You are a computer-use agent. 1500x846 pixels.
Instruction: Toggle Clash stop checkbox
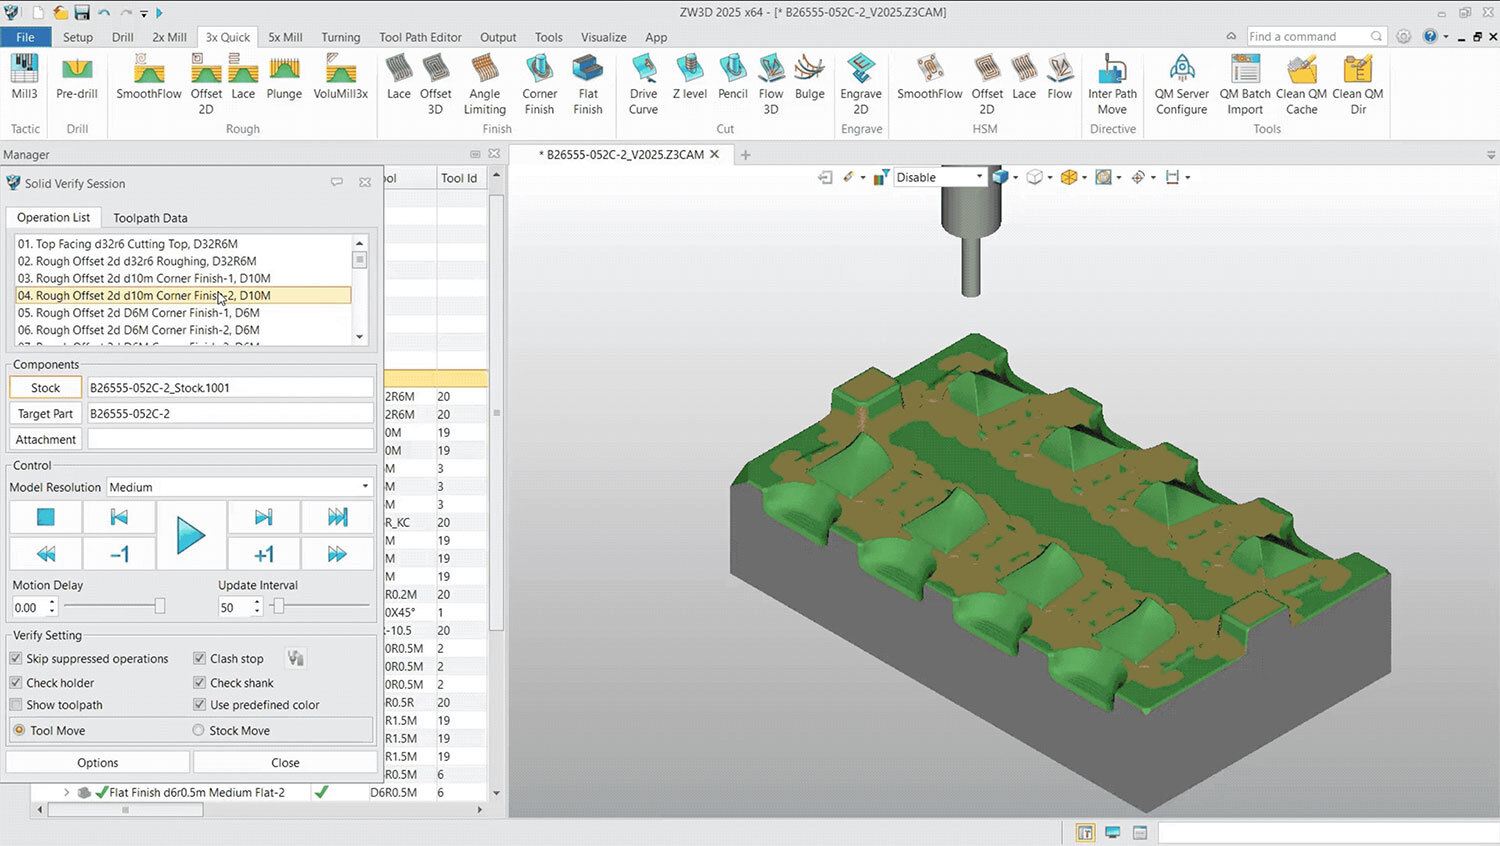coord(200,658)
